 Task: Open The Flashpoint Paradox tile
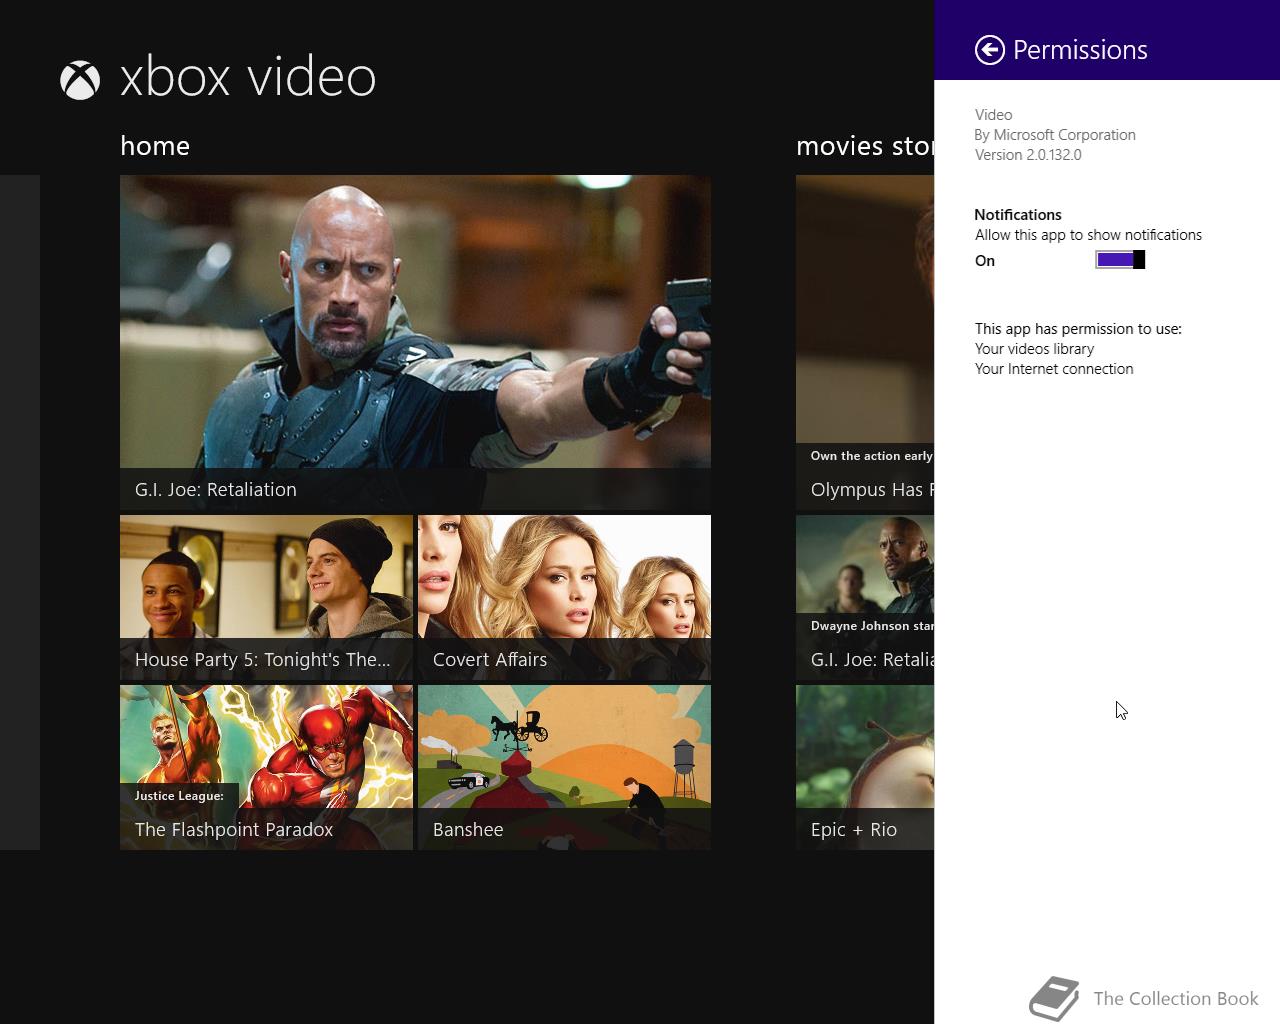point(266,768)
